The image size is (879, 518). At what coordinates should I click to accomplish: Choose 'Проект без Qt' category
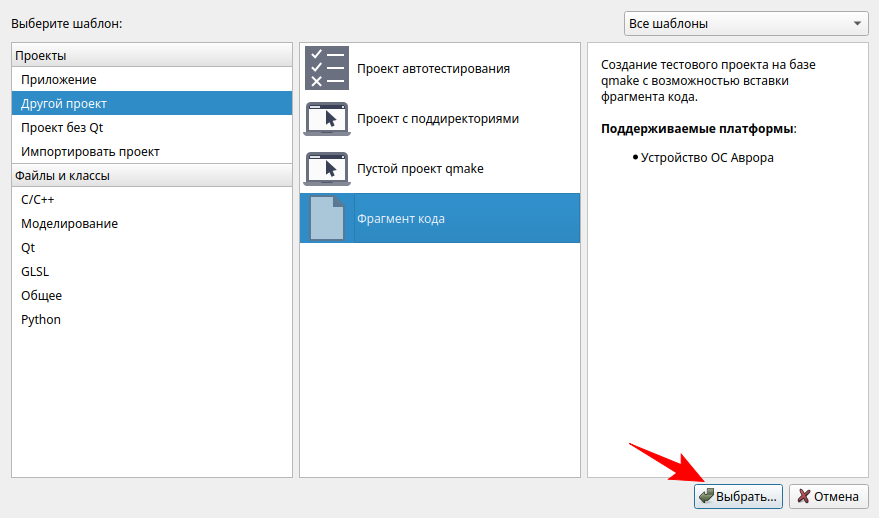click(x=62, y=128)
